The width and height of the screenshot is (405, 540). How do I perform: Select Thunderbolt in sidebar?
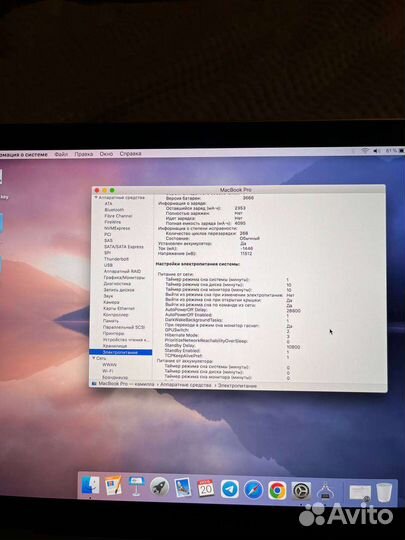pos(116,259)
